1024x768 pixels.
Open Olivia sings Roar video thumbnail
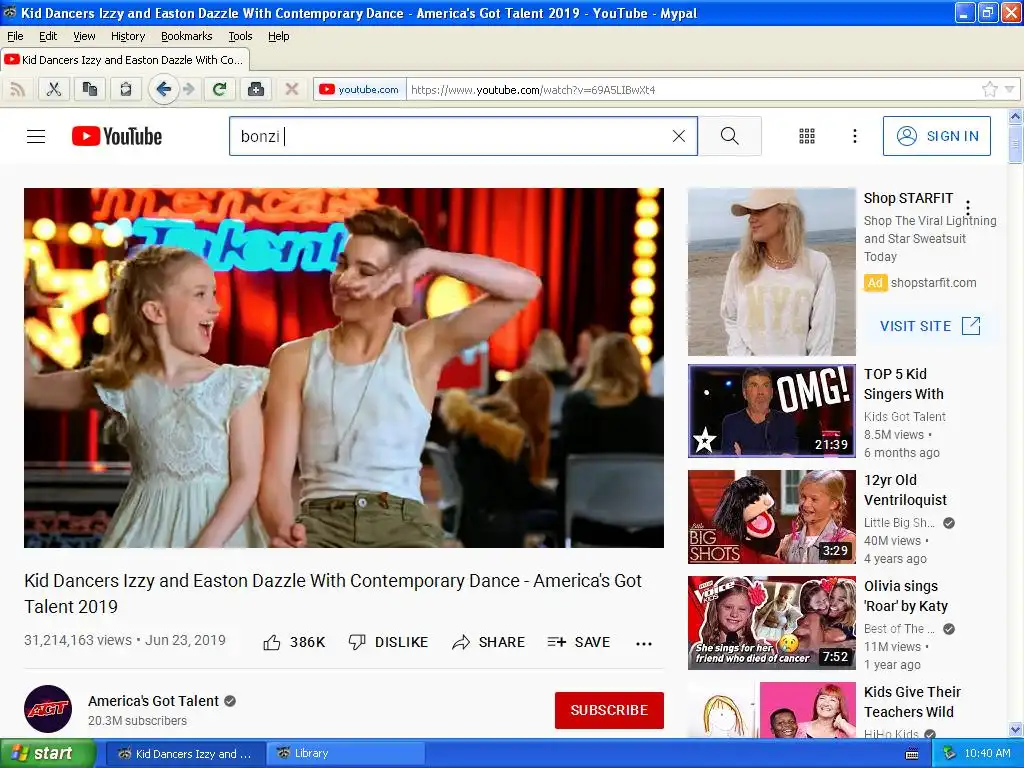[x=771, y=622]
